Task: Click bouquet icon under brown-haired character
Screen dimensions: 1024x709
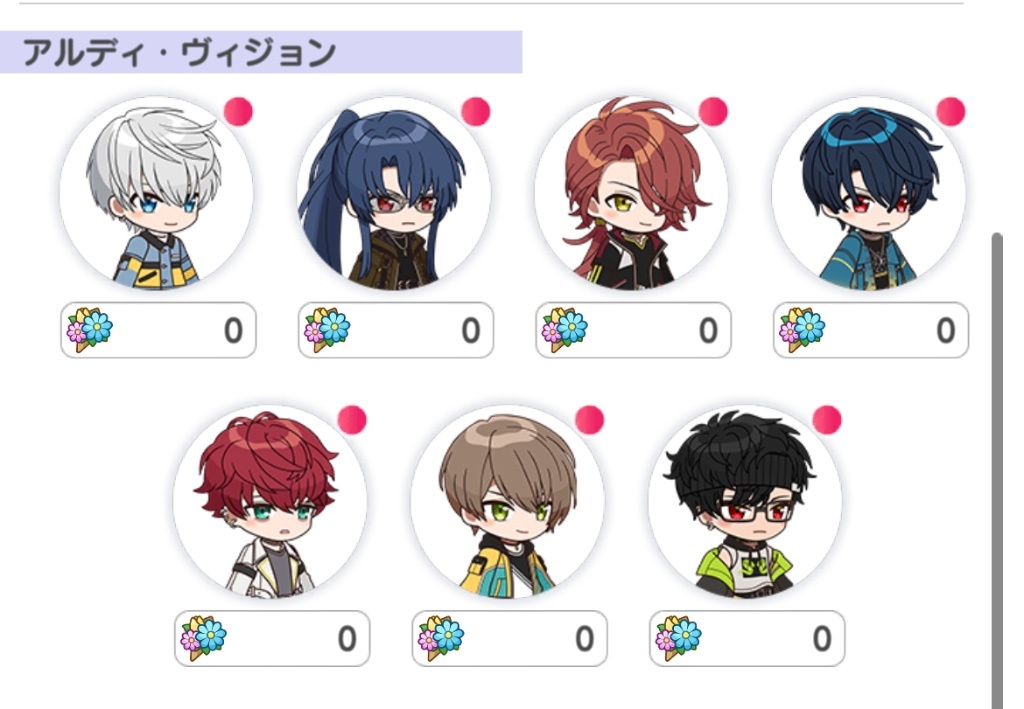Action: click(441, 638)
